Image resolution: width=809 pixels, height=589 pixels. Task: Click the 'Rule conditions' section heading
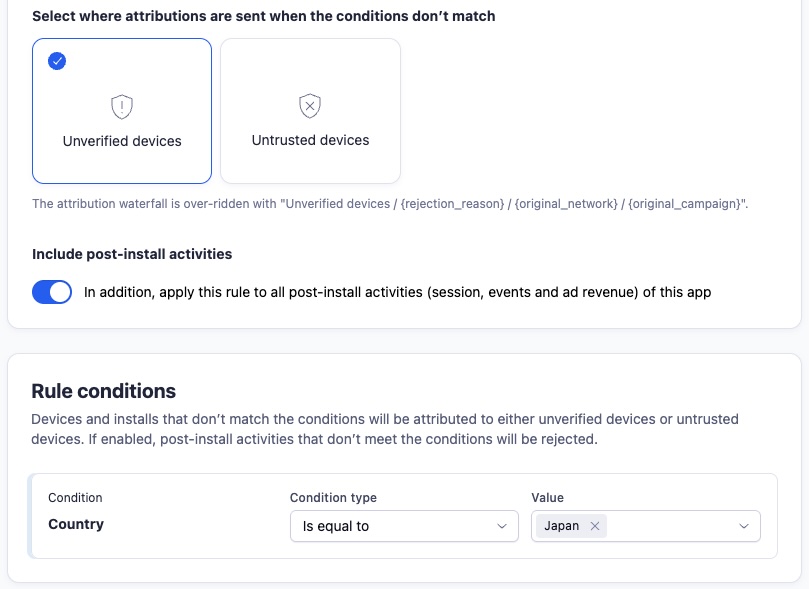click(x=103, y=391)
